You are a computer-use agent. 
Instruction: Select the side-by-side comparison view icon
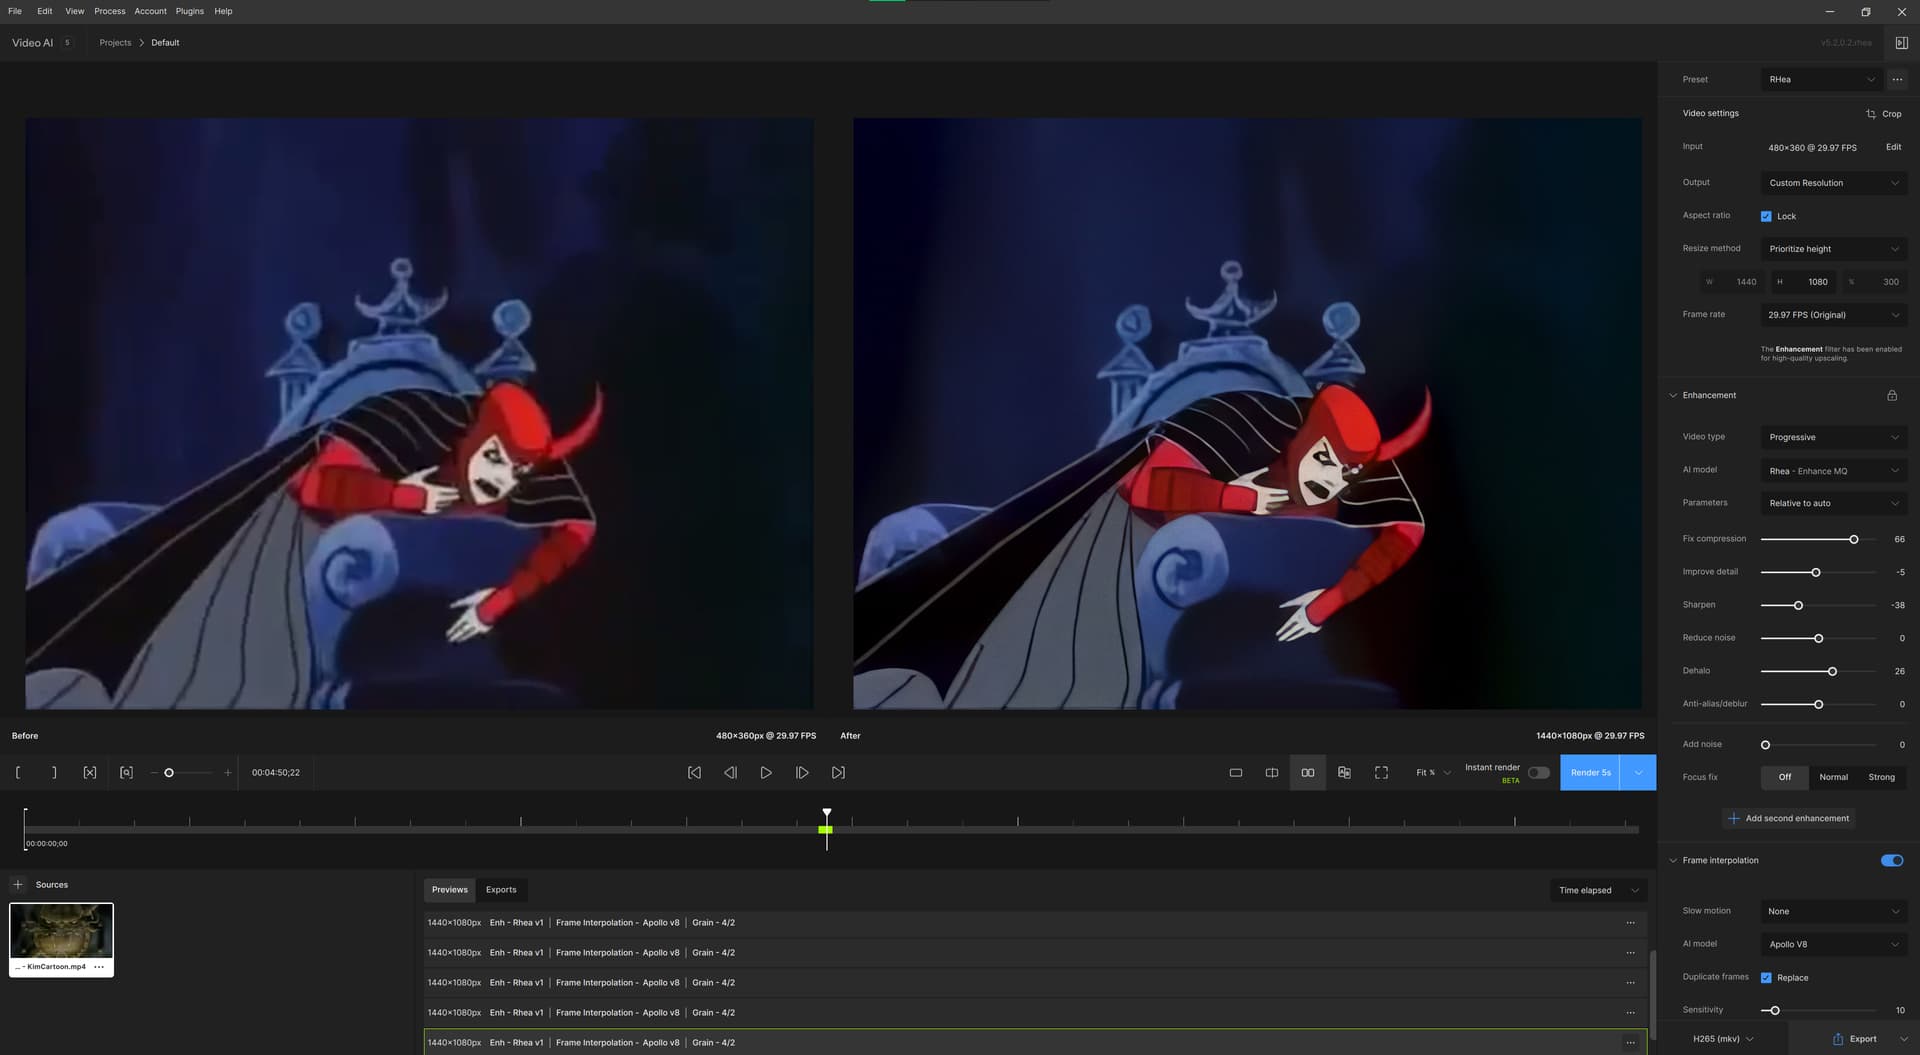(1308, 773)
